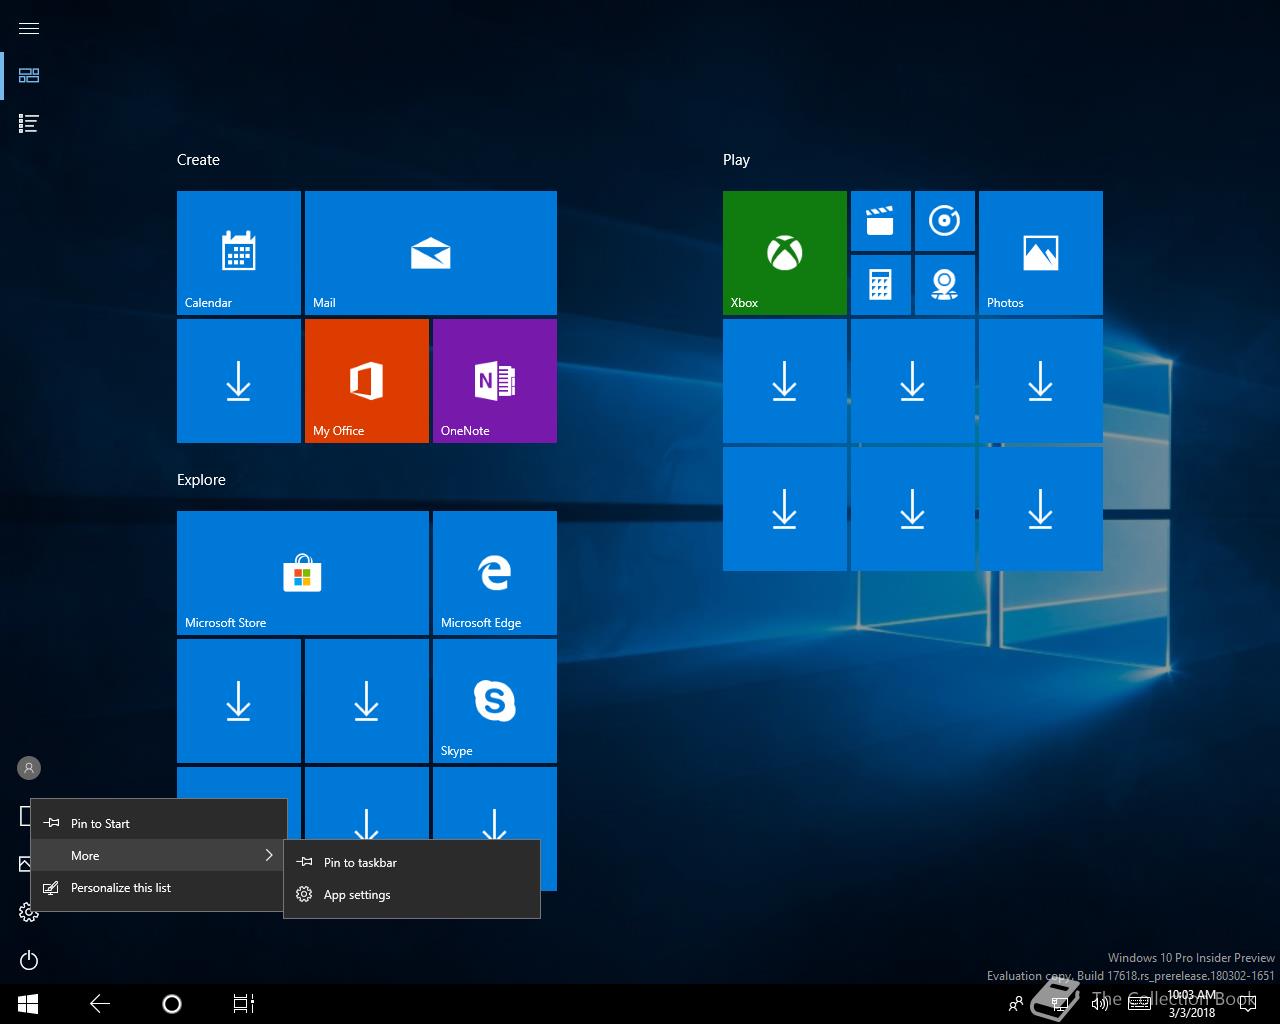Launch the Mail tile
This screenshot has width=1280, height=1024.
click(431, 253)
